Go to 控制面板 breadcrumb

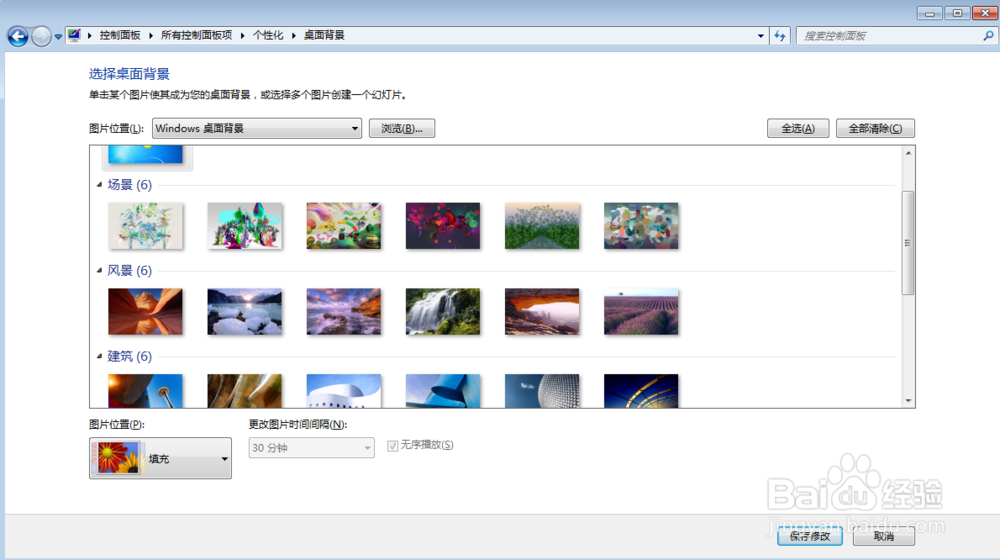pyautogui.click(x=120, y=35)
